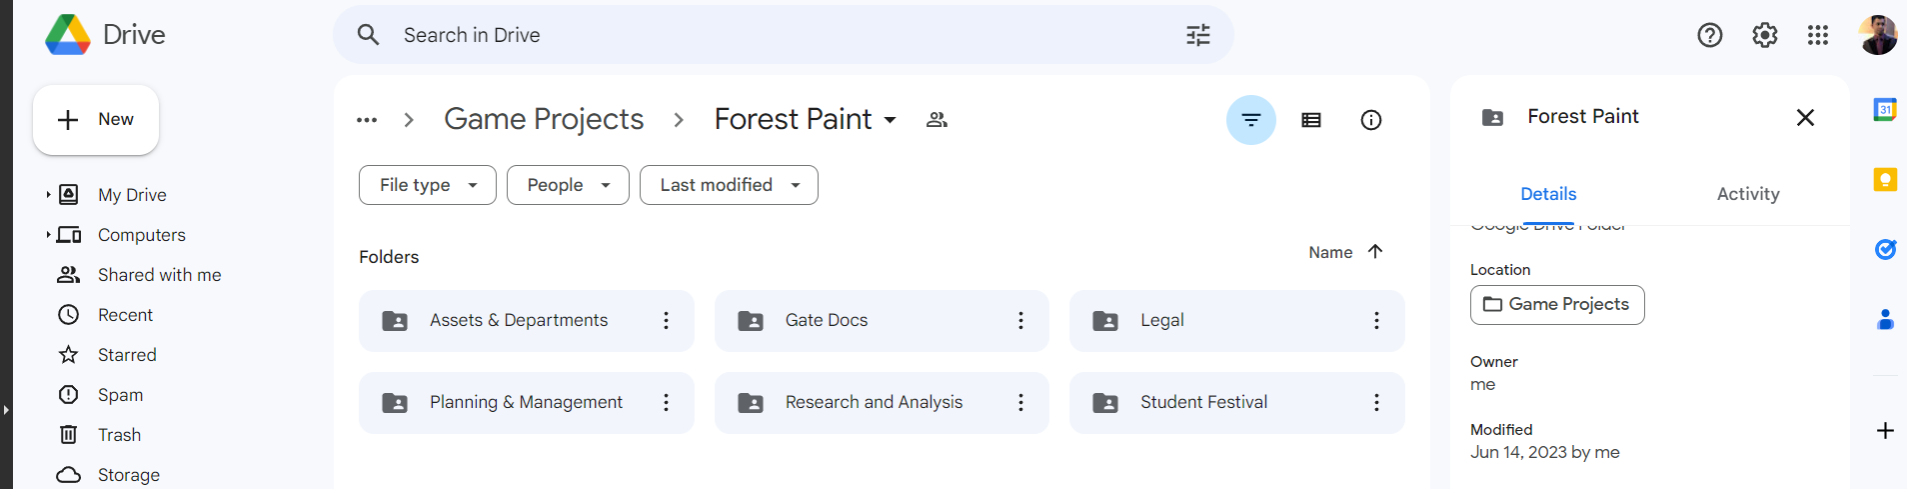This screenshot has width=1907, height=489.
Task: Open Google Tasks side panel icon
Action: [1885, 249]
